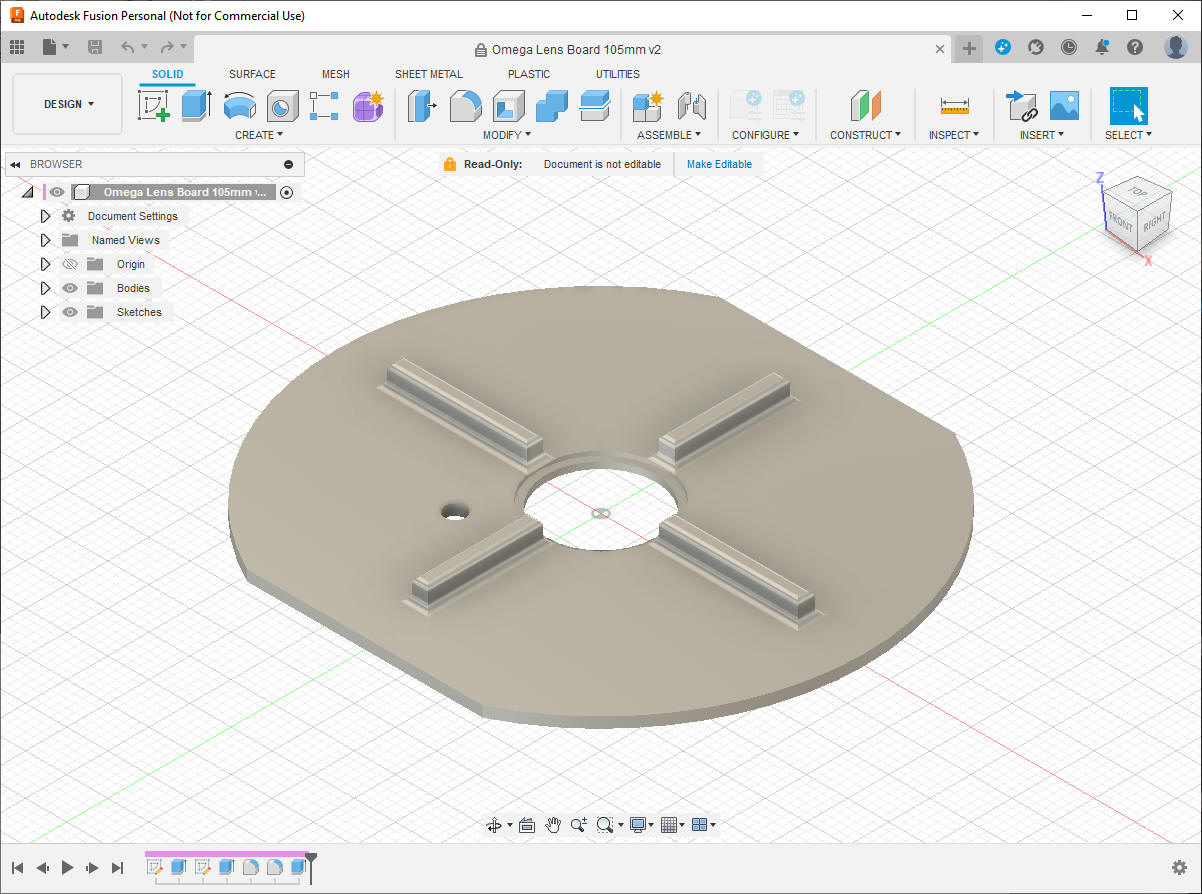Collapse the BROWSER panel arrows

pos(16,164)
